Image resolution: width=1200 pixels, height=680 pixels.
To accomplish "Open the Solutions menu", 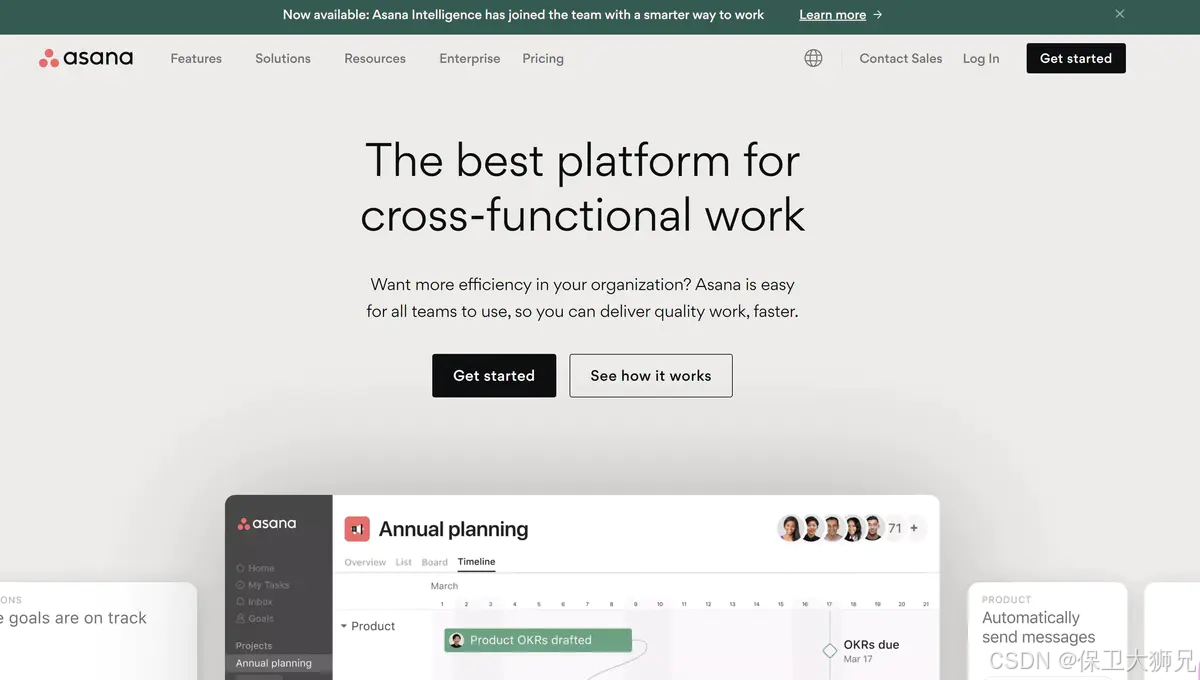I will coord(283,58).
